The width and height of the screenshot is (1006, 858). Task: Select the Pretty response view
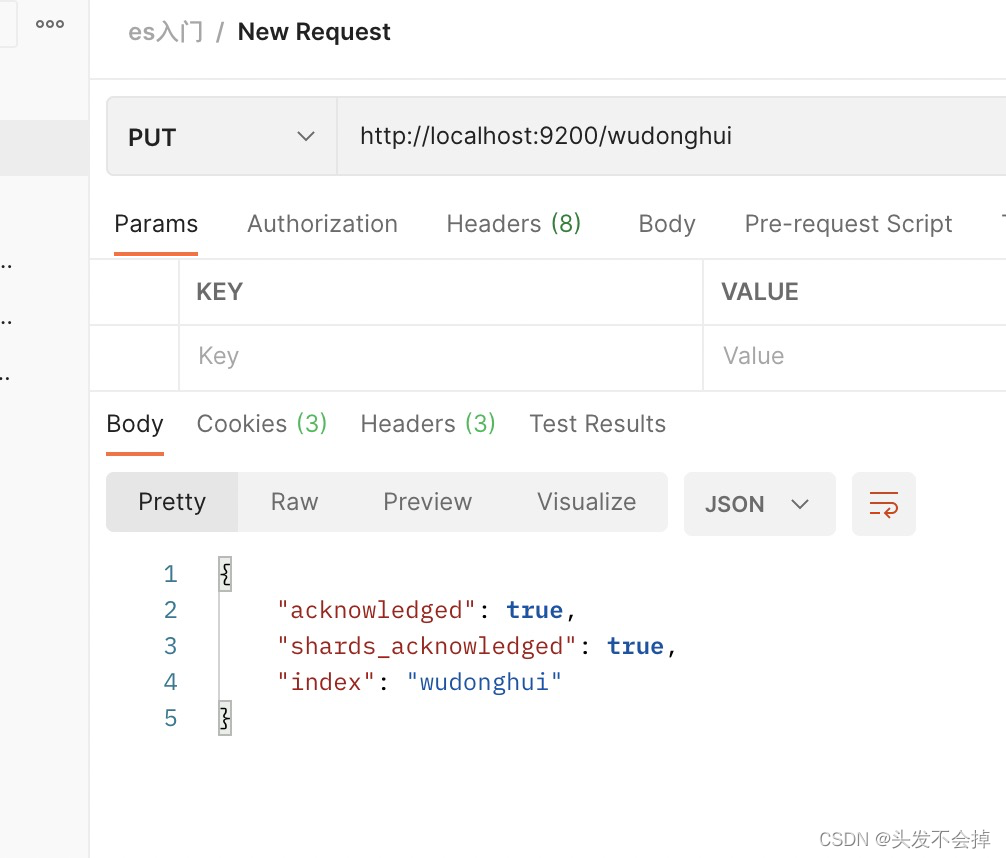172,502
